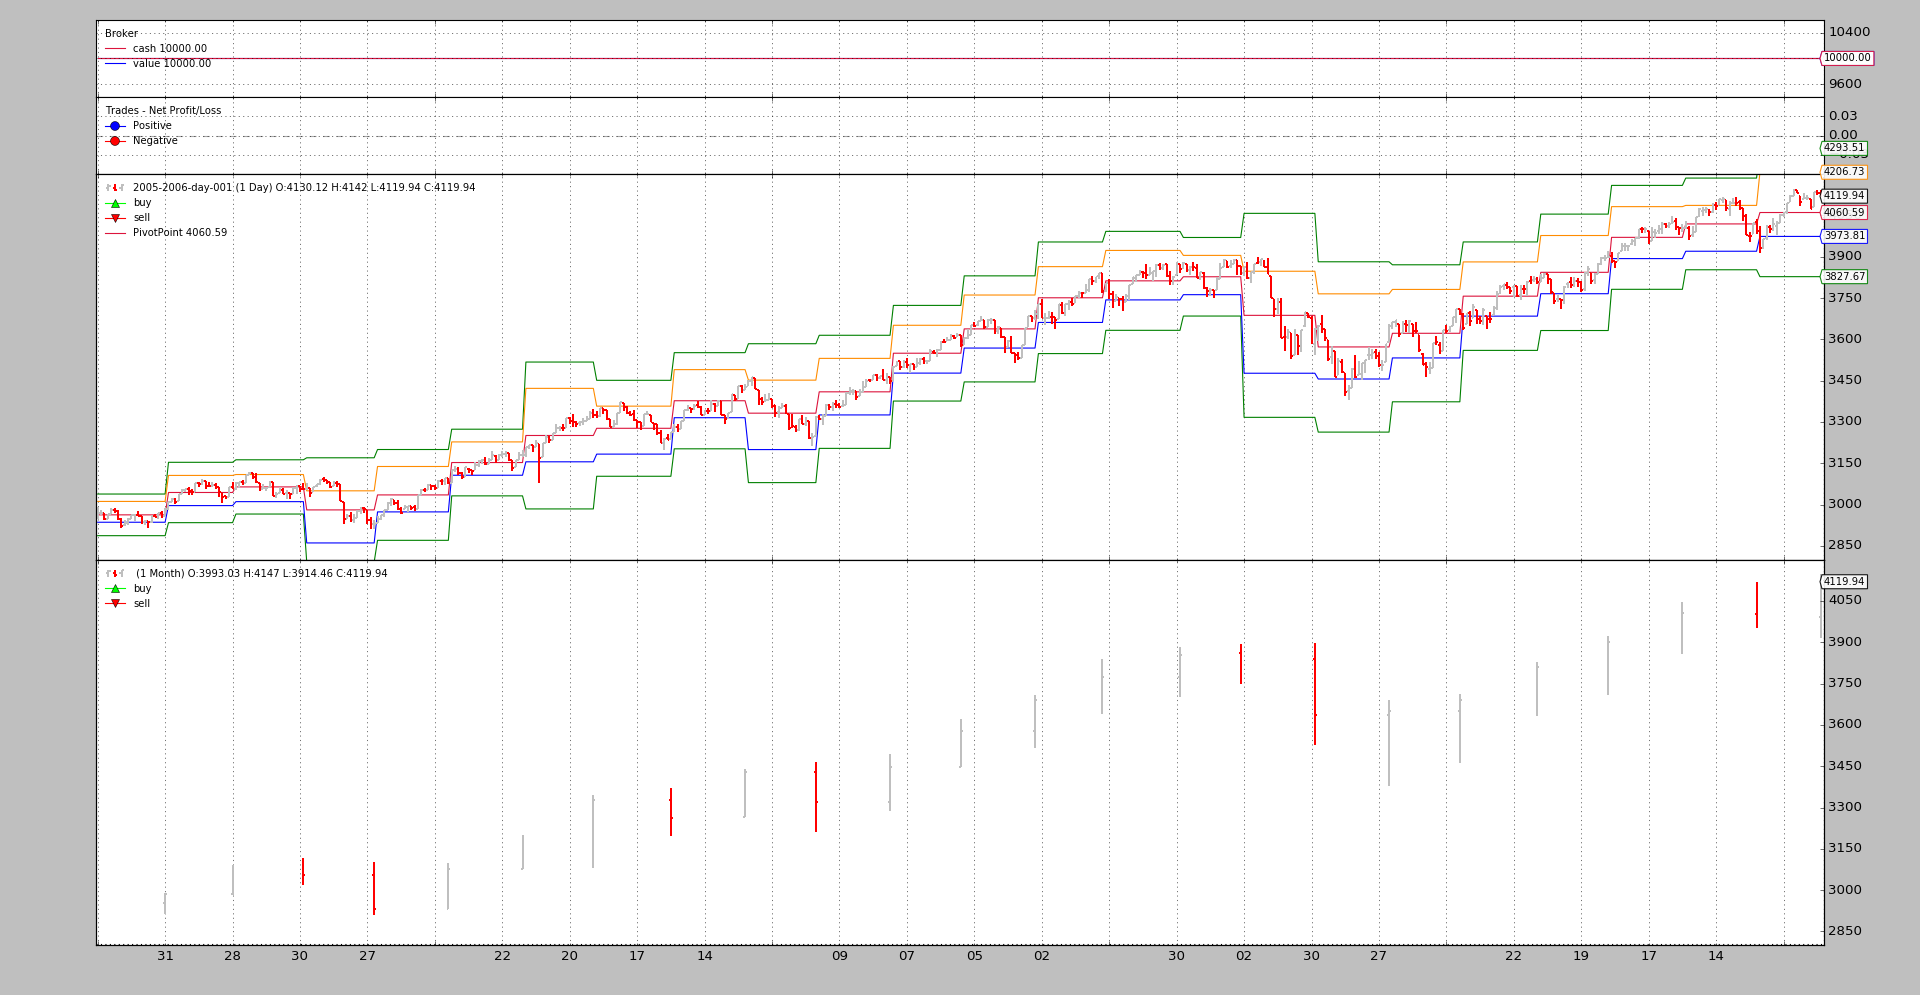Image resolution: width=1920 pixels, height=995 pixels.
Task: Click the blue Positive trades legend marker
Action: (115, 126)
